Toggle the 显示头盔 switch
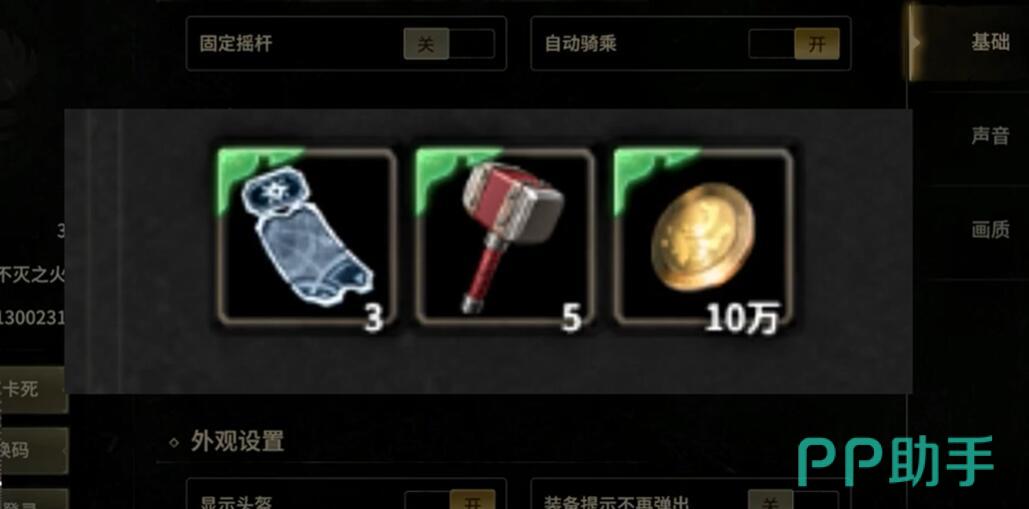This screenshot has width=1029, height=509. [x=450, y=501]
